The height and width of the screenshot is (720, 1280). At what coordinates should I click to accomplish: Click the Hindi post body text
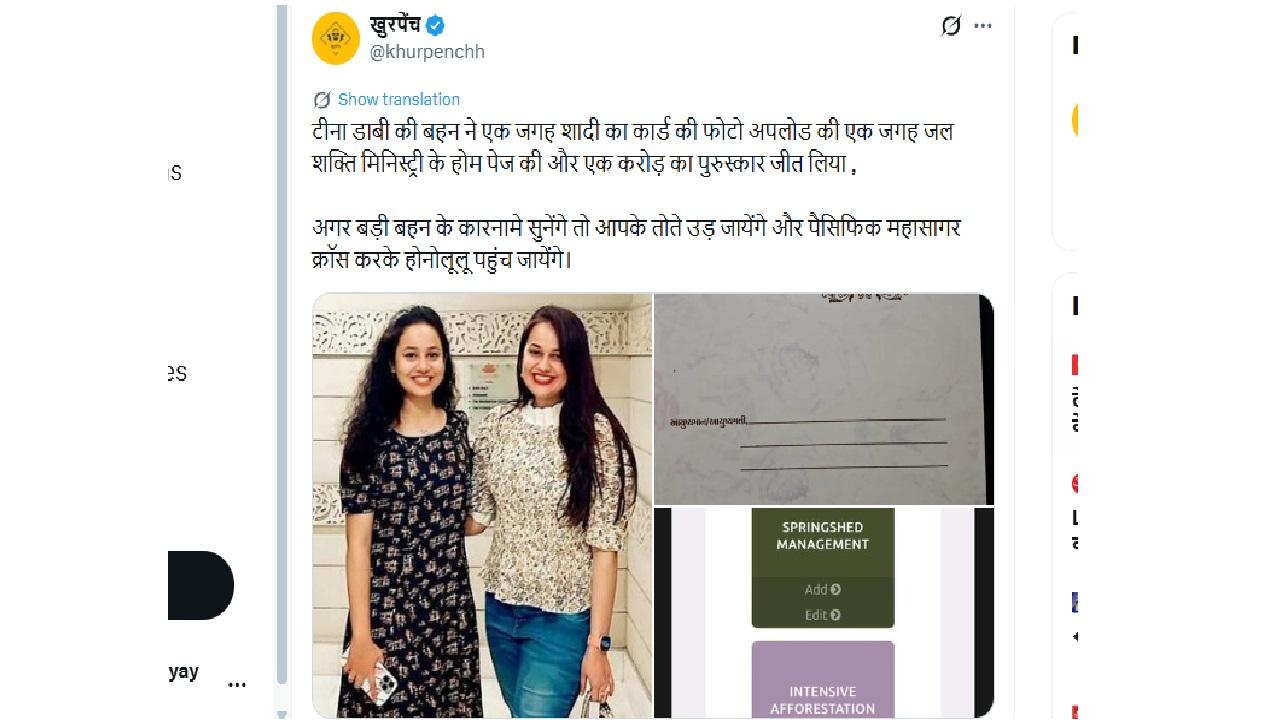coord(637,194)
